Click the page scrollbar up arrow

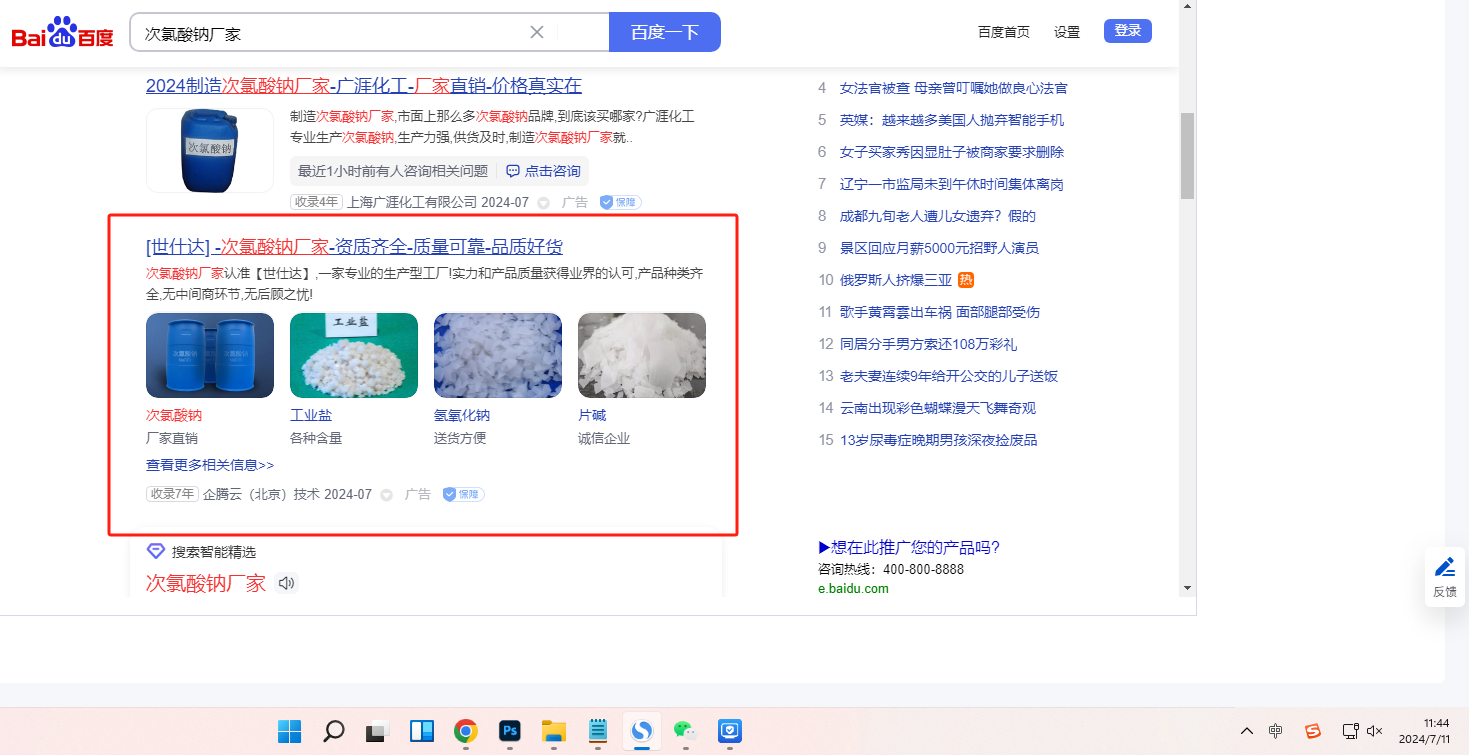click(1188, 6)
